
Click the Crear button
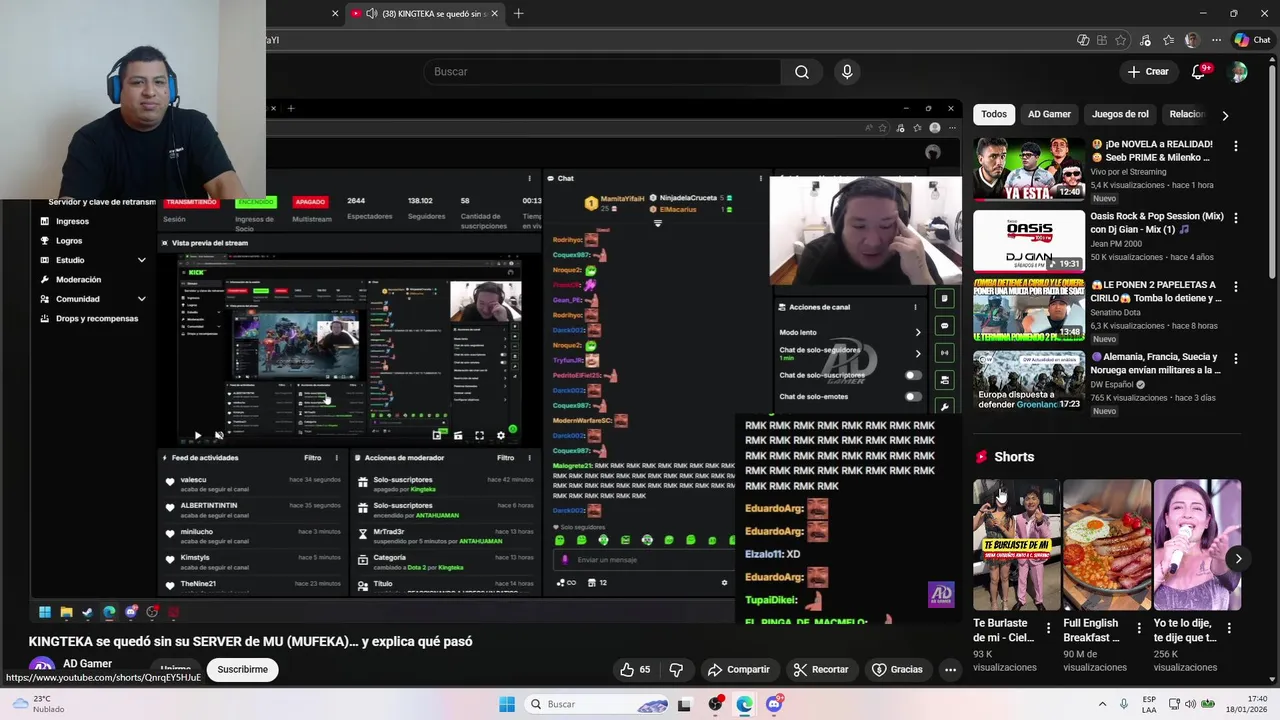1148,72
